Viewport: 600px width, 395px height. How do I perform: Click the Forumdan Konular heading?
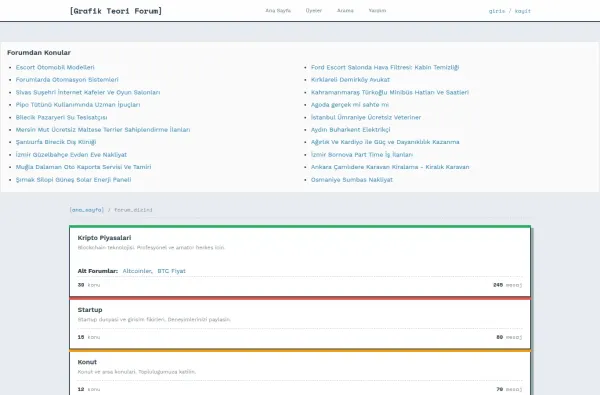(x=39, y=52)
